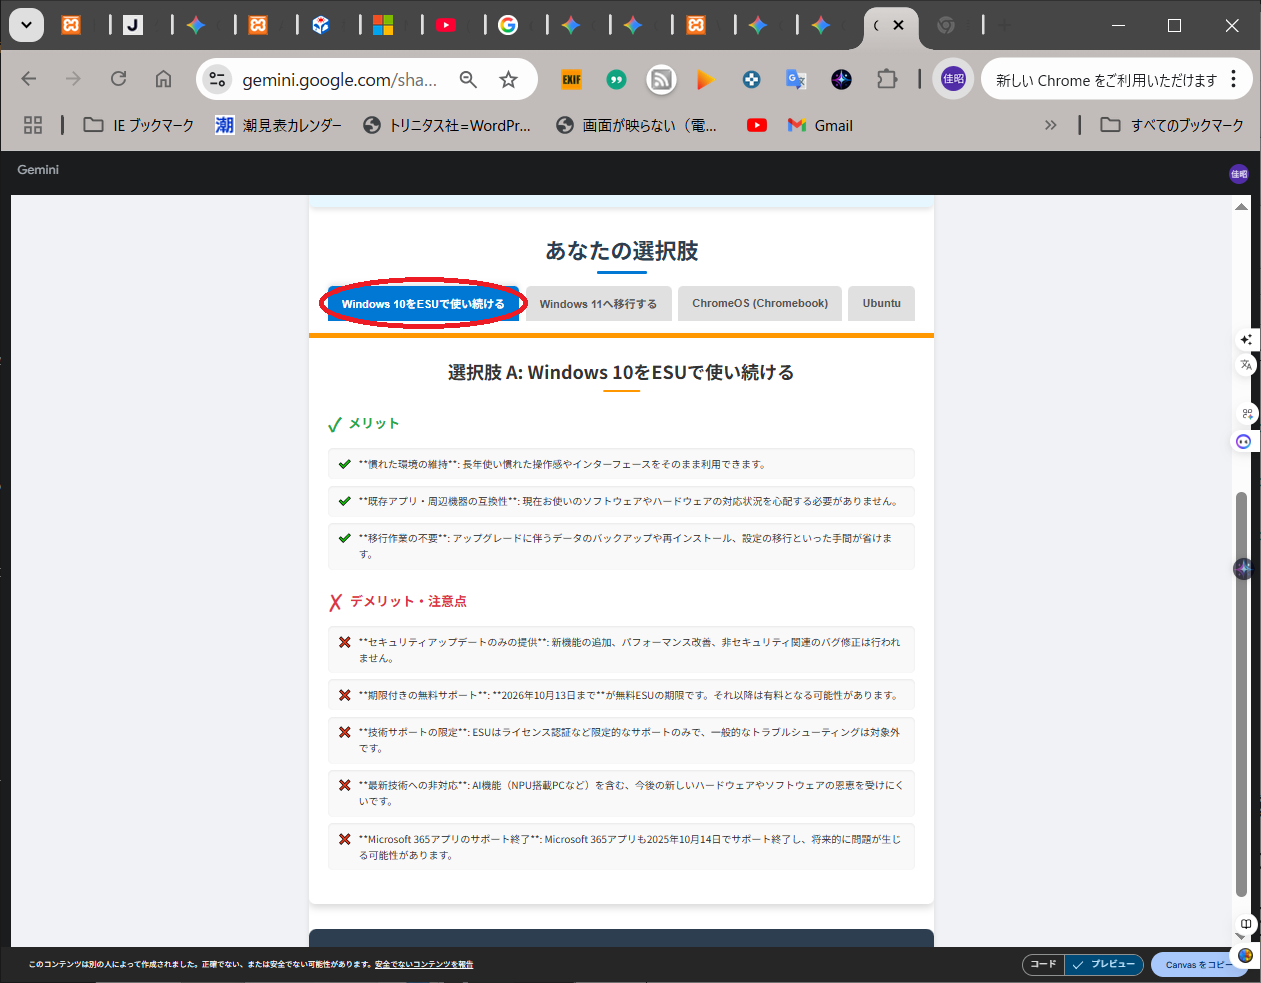Click the 選択肢 A: Windows 10をESUで使い続ける heading

tap(621, 373)
